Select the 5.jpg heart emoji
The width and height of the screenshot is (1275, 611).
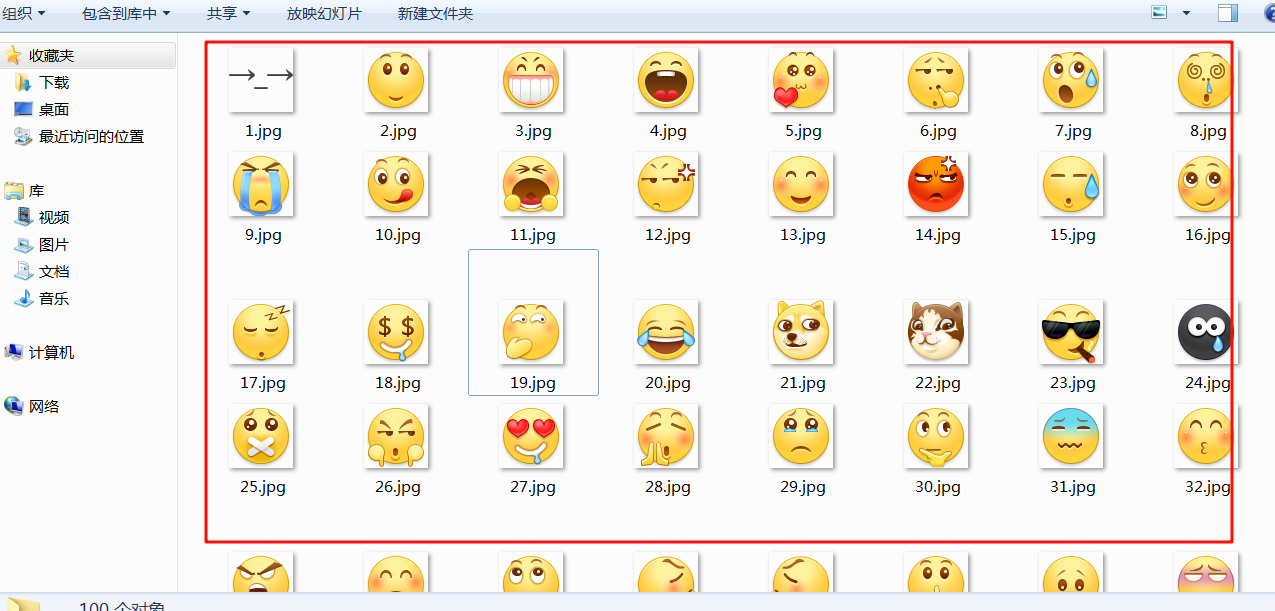pos(802,80)
